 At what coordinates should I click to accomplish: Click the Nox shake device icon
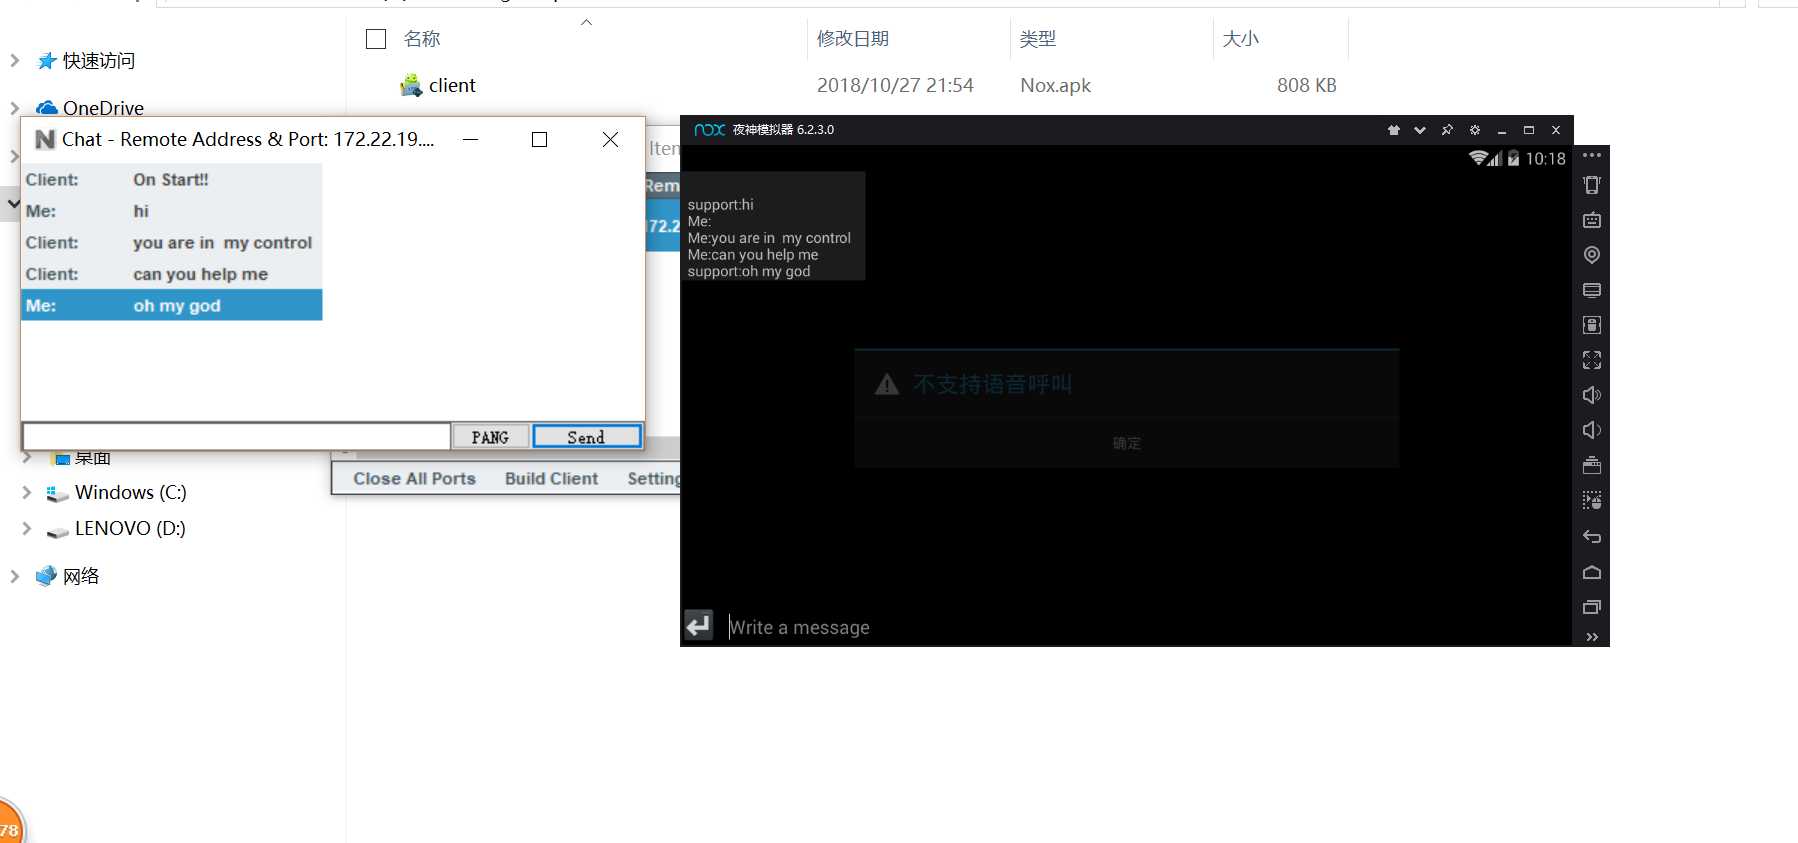(x=1592, y=185)
